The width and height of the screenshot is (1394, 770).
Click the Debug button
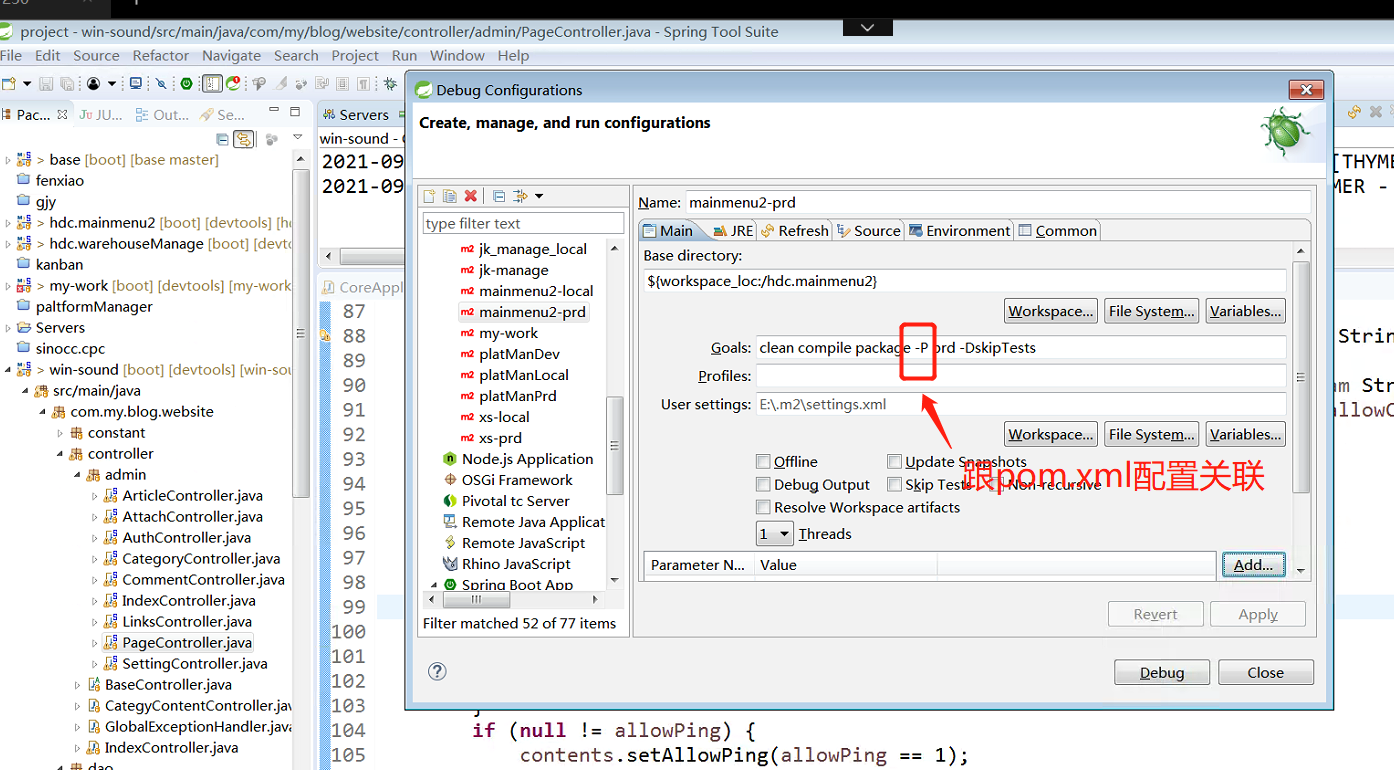[x=1162, y=673]
